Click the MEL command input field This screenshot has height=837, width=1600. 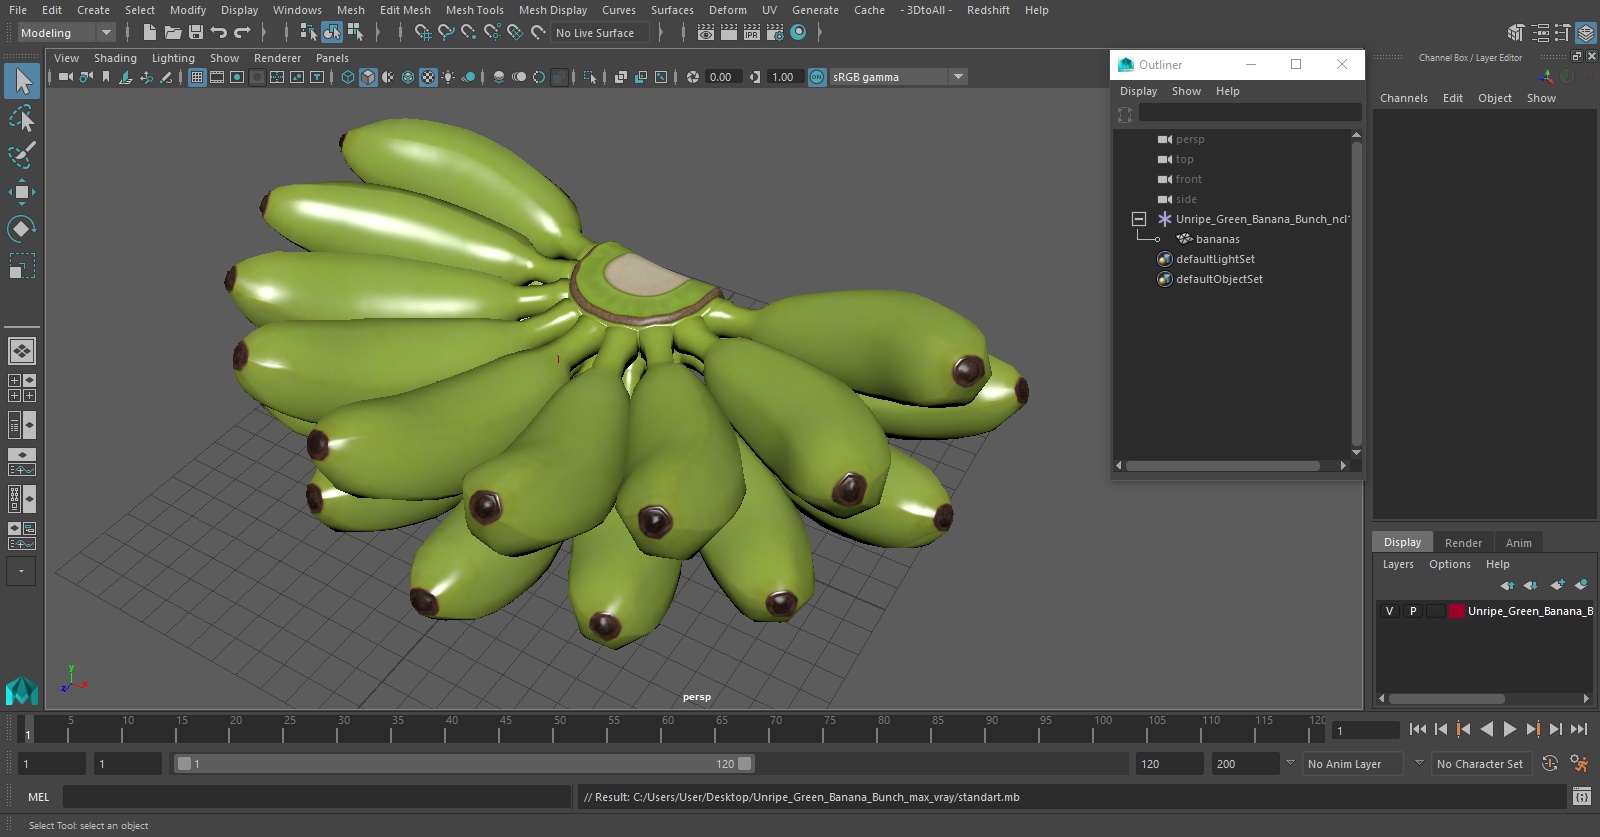316,797
